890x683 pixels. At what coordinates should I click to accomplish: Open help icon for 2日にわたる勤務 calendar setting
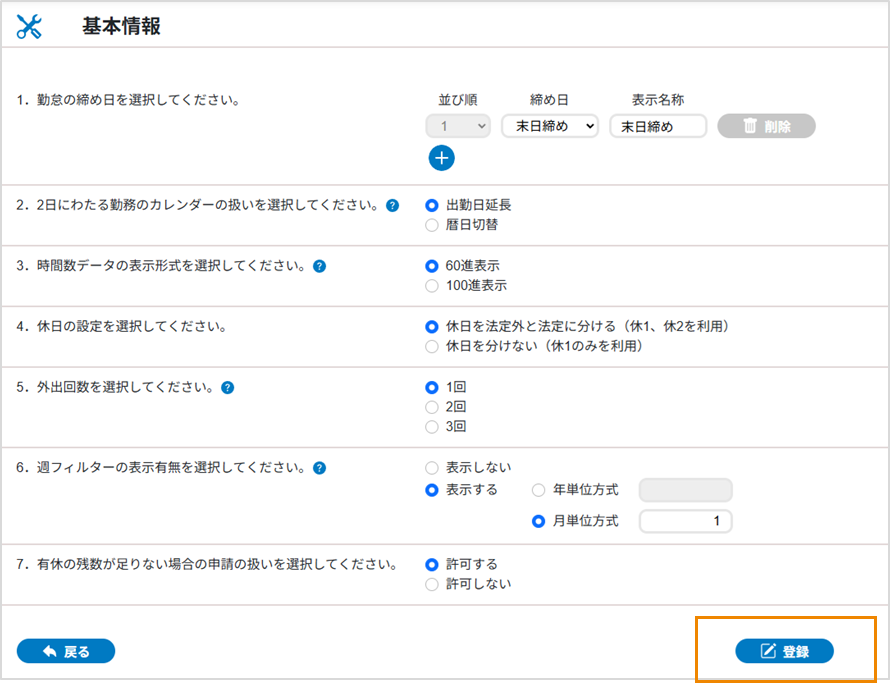point(392,205)
